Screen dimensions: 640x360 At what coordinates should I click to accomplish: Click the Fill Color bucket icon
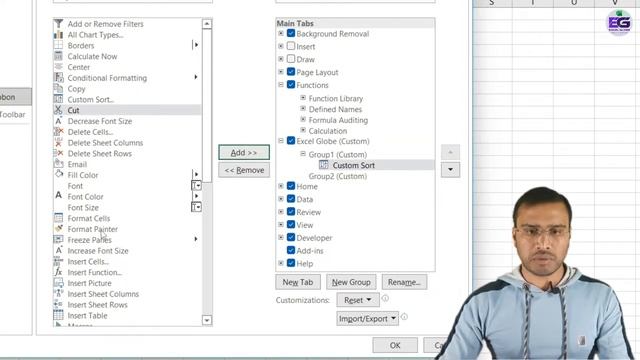click(x=58, y=175)
